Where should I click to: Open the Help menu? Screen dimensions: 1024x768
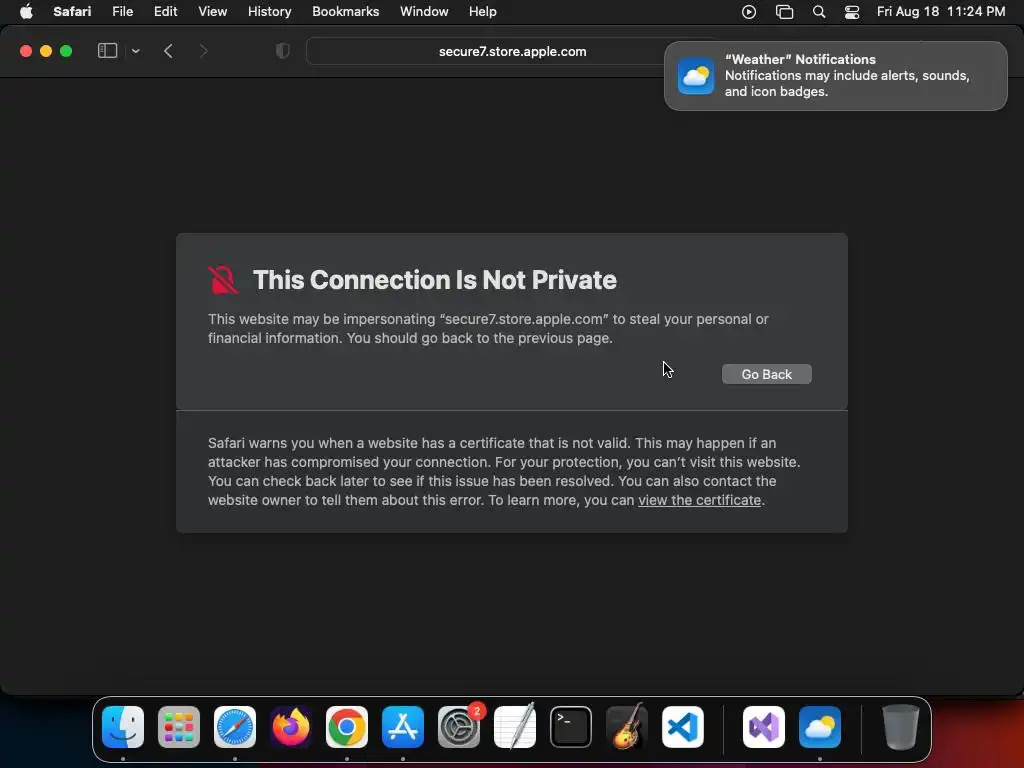coord(483,12)
